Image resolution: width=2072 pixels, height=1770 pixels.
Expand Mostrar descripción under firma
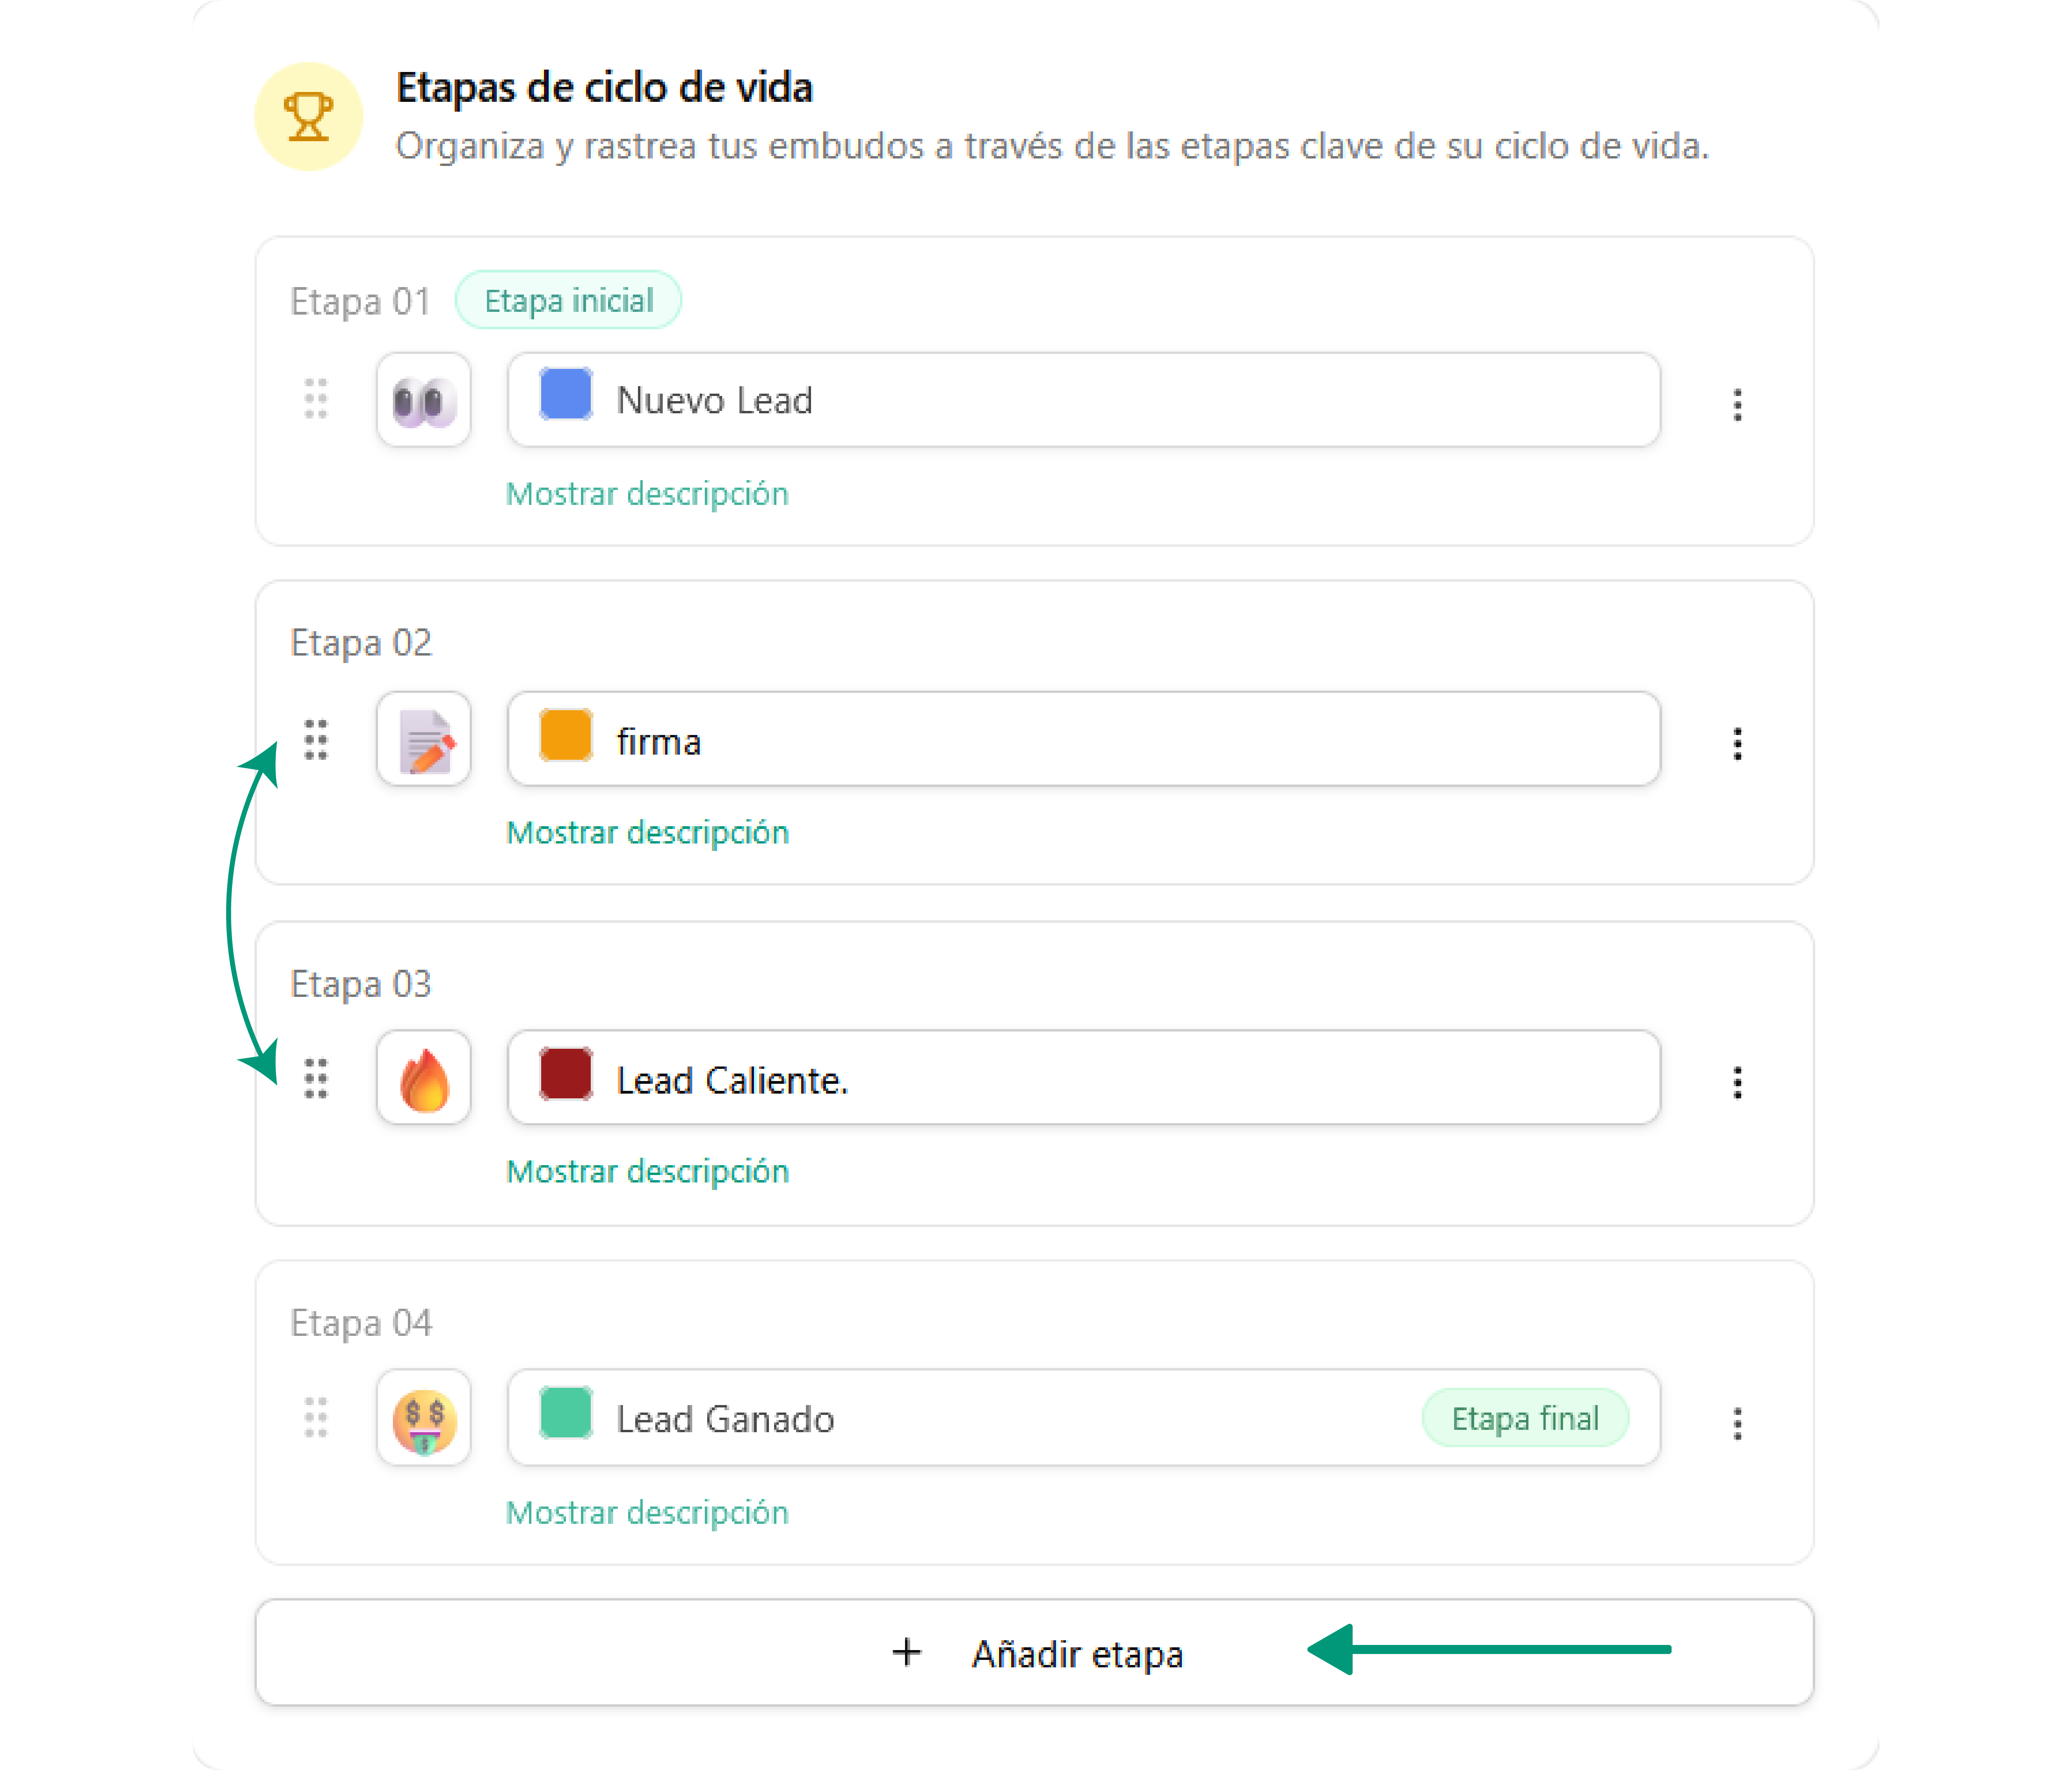tap(647, 833)
